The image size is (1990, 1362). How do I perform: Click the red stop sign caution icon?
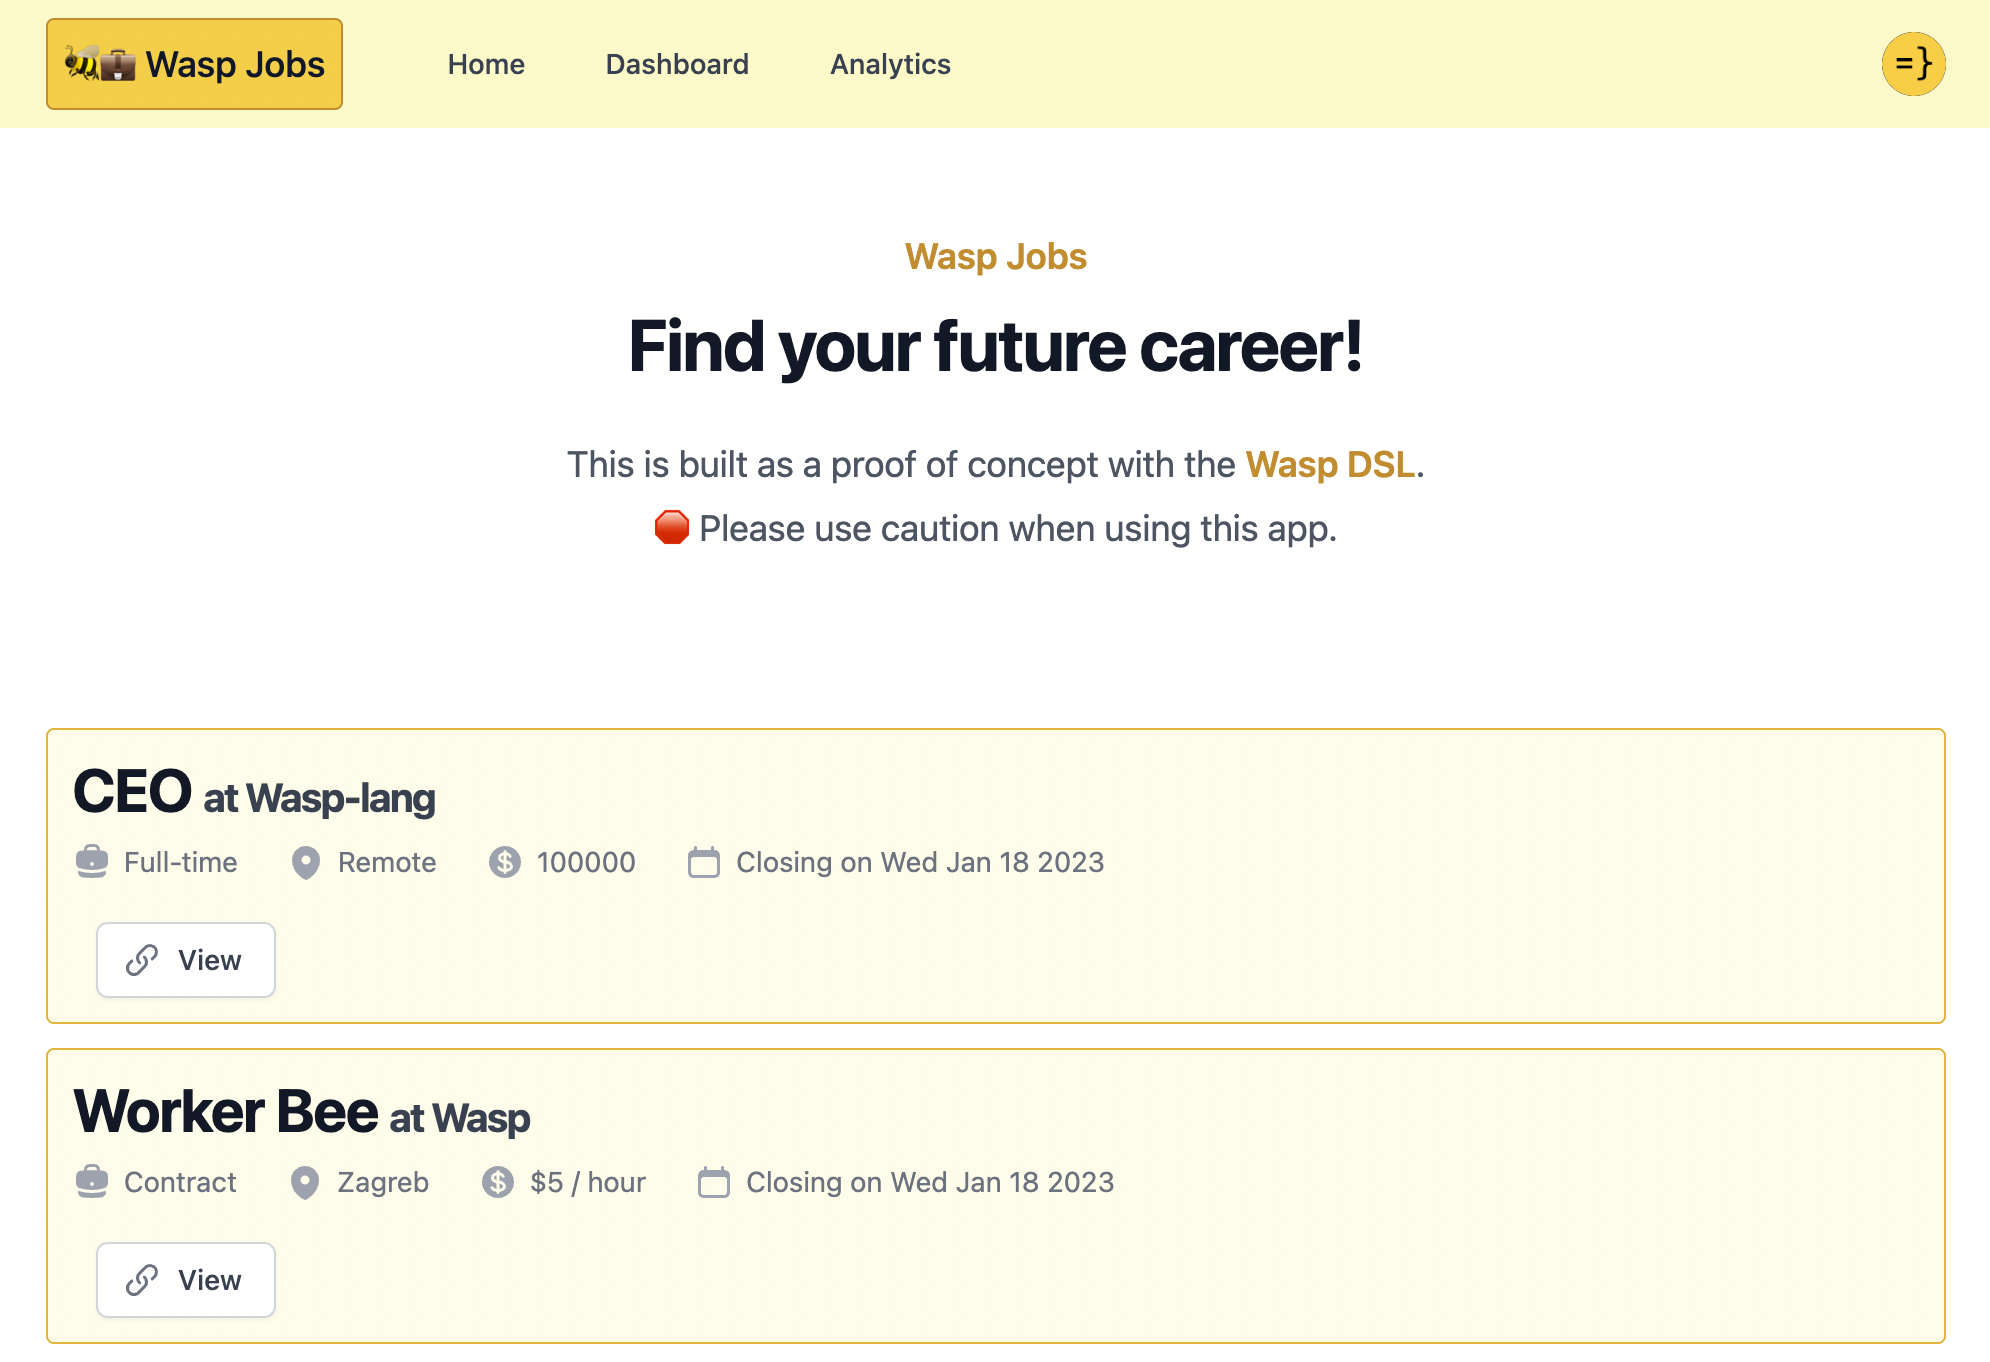click(672, 528)
